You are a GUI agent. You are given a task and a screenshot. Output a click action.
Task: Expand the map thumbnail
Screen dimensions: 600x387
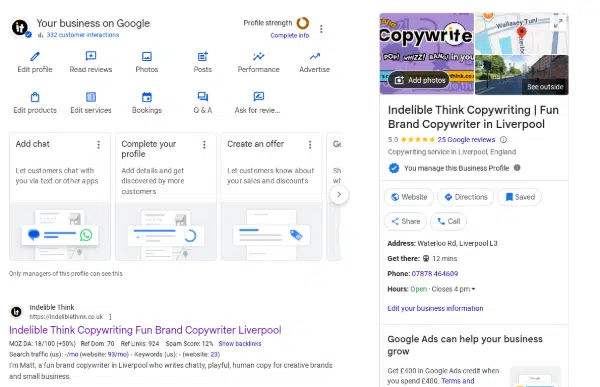point(558,23)
